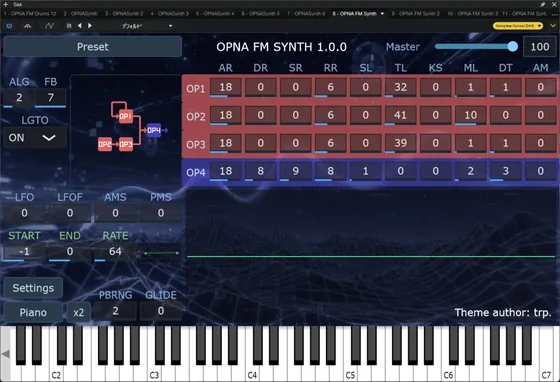Viewport: 560px width, 382px height.
Task: Click OP3 DT value 1
Action: pos(506,143)
